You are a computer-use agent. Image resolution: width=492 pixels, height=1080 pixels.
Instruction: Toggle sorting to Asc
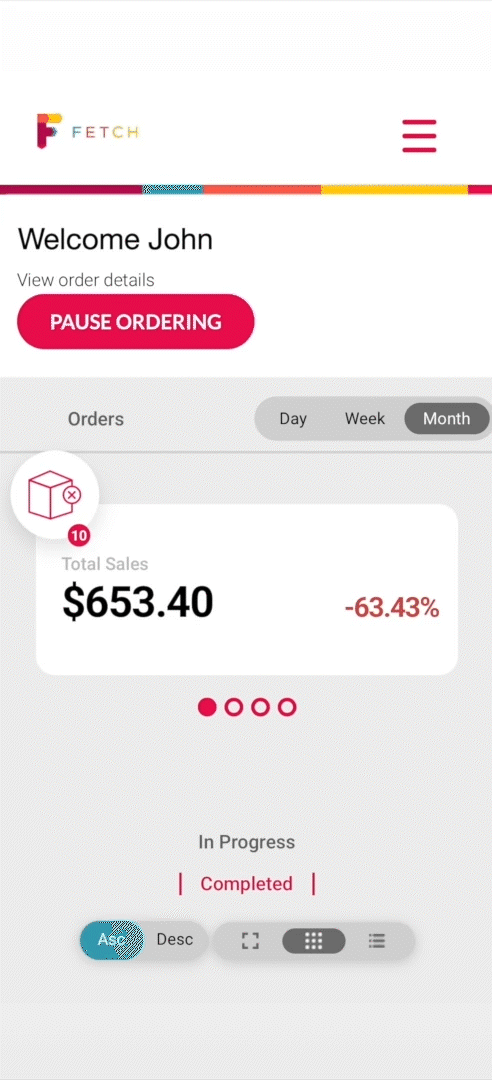(112, 940)
